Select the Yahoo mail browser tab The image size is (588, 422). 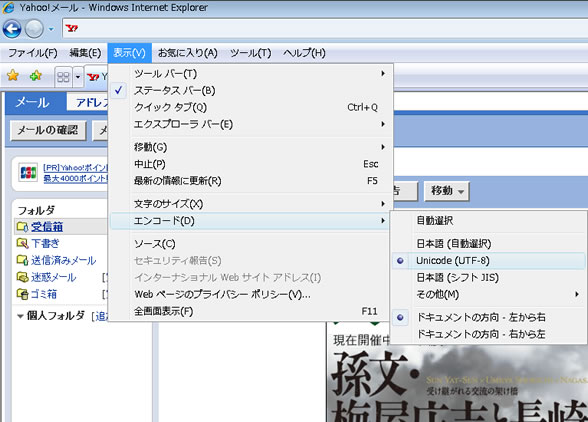tap(97, 77)
